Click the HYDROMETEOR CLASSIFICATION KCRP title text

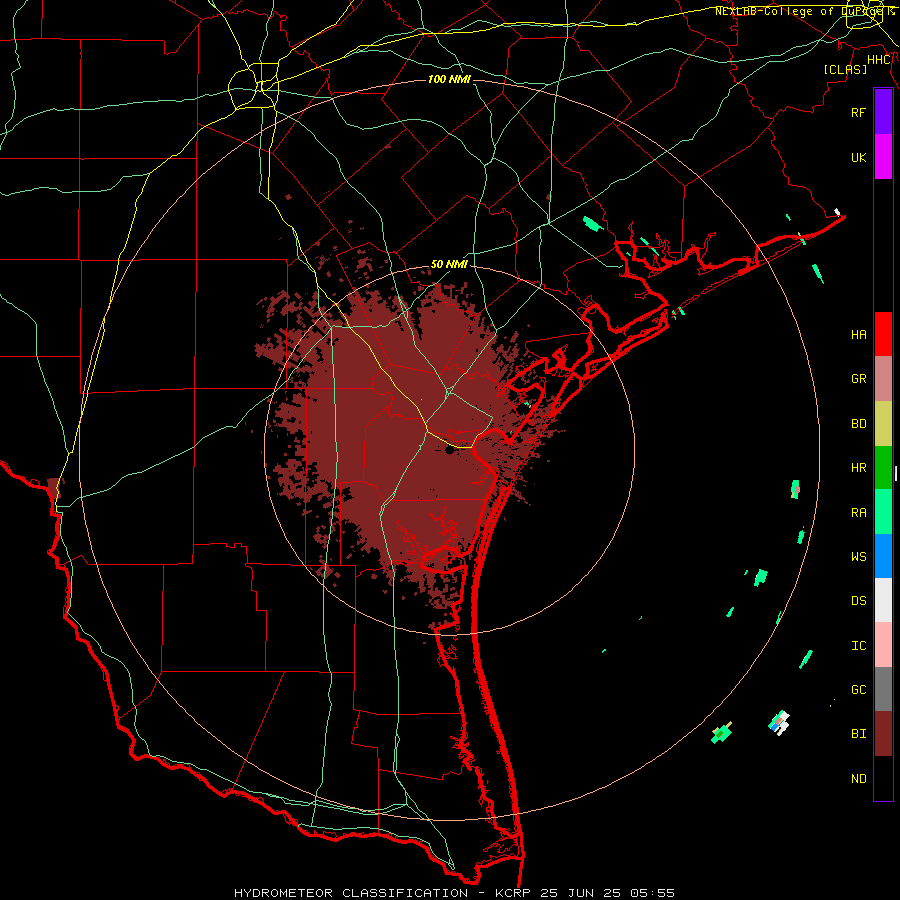[454, 893]
